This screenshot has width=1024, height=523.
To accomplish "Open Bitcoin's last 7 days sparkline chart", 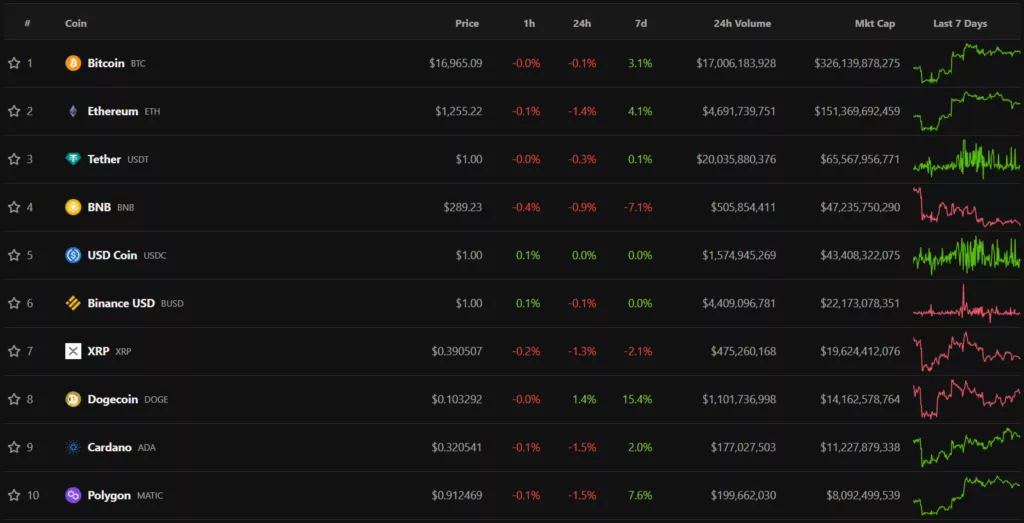I will coord(966,63).
